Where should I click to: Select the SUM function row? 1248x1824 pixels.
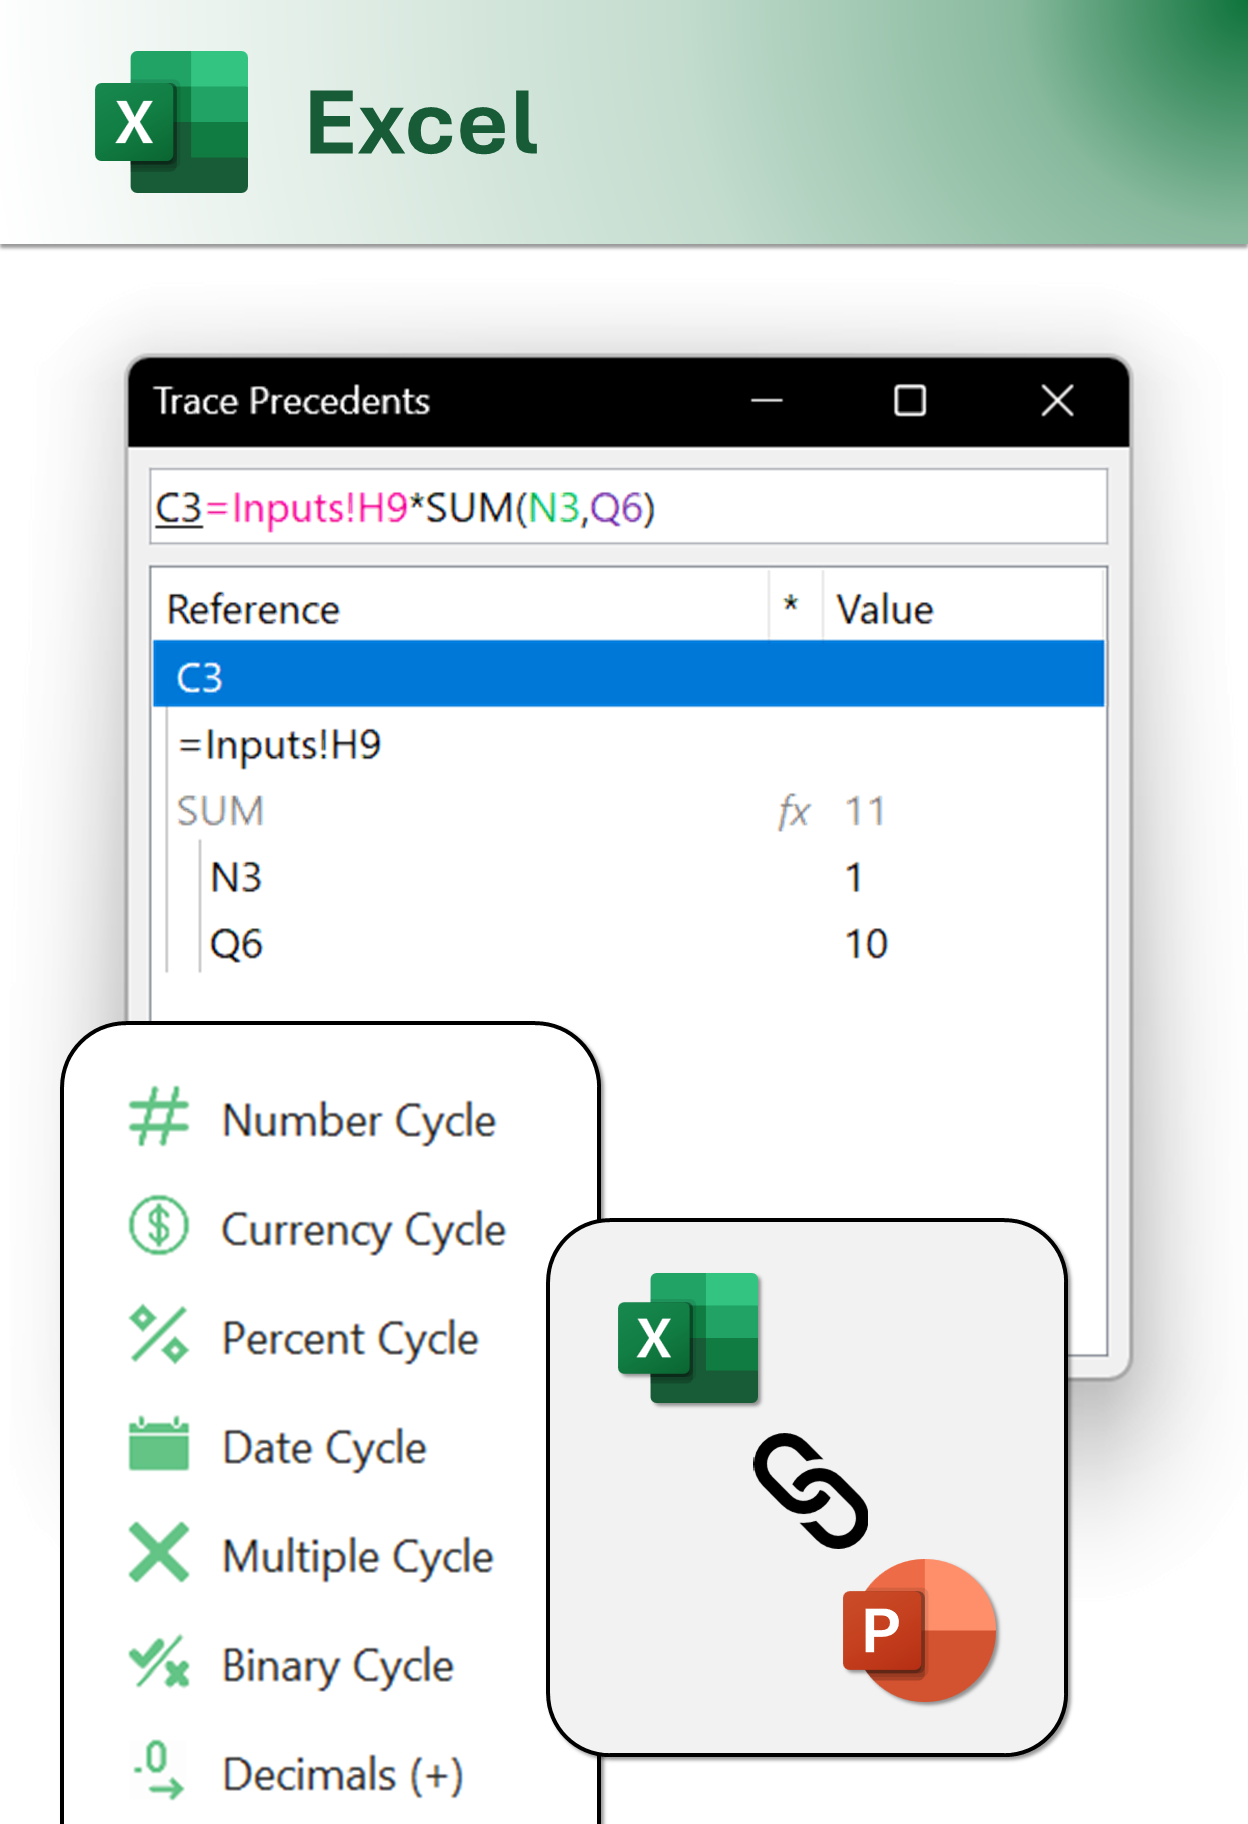pos(629,811)
